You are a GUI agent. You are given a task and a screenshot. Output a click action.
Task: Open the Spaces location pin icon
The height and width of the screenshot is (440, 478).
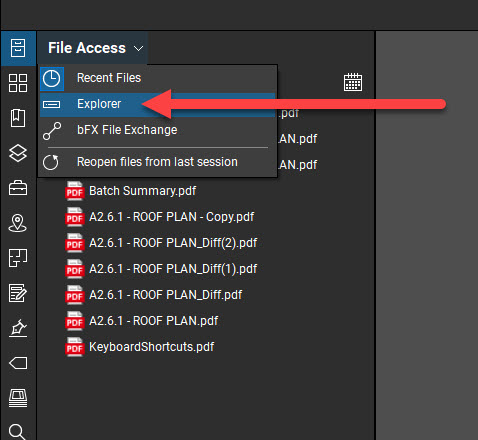click(18, 223)
